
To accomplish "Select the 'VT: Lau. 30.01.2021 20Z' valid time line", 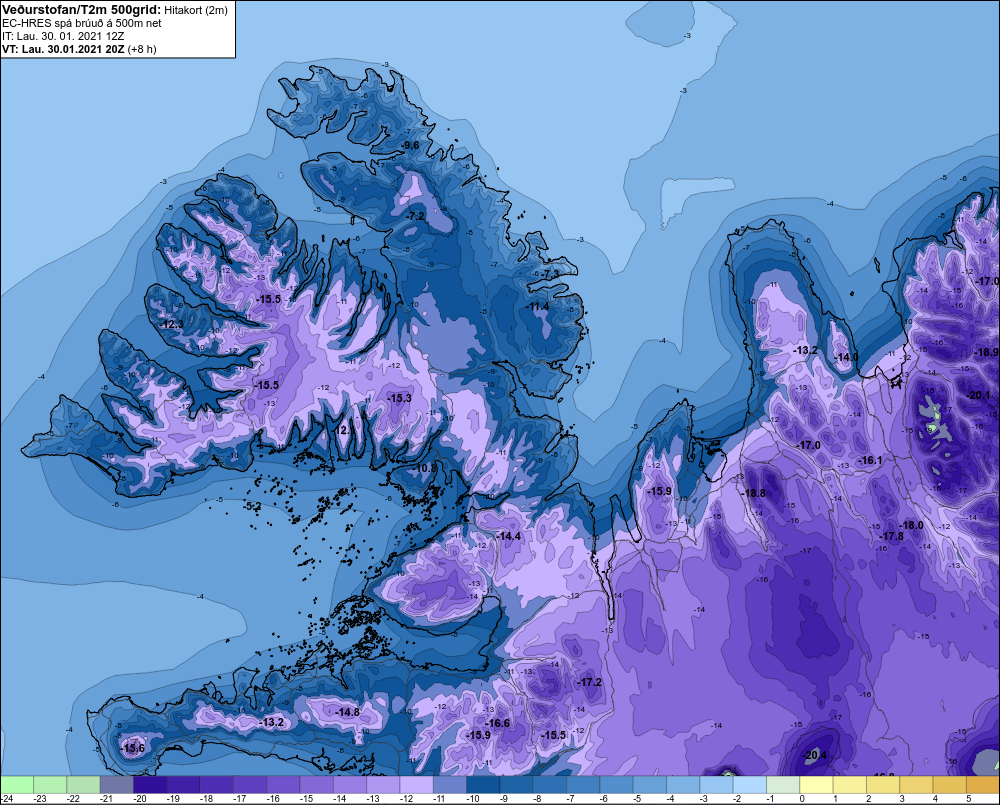I will click(63, 49).
